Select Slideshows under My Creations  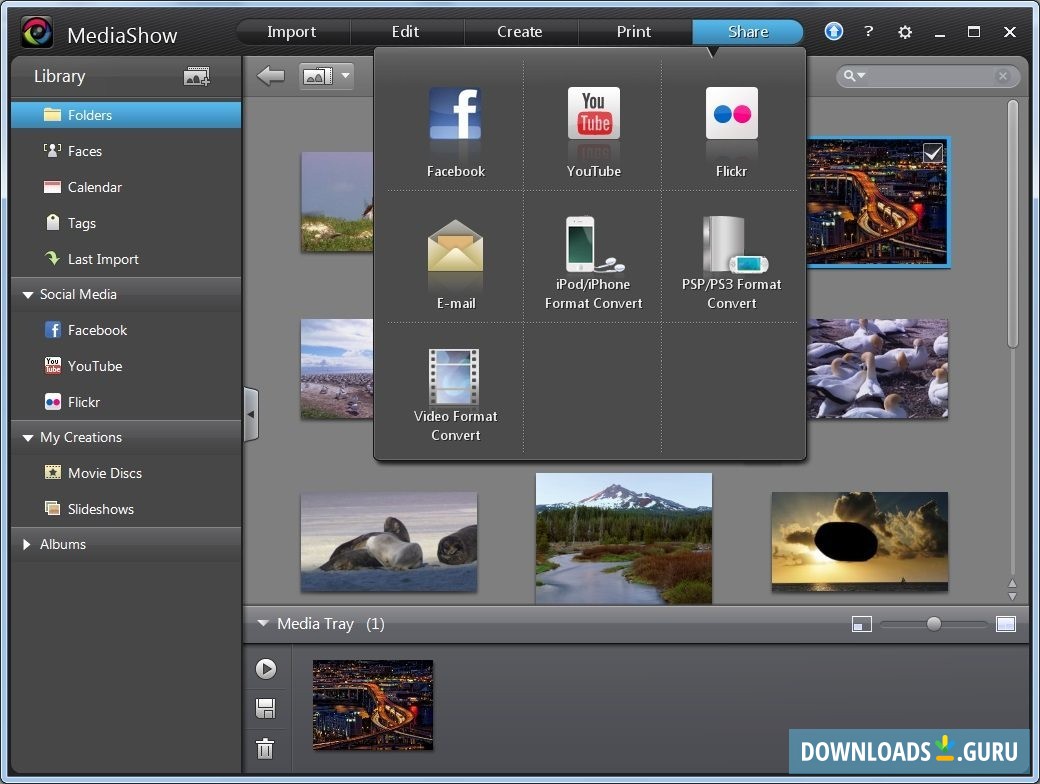coord(100,509)
